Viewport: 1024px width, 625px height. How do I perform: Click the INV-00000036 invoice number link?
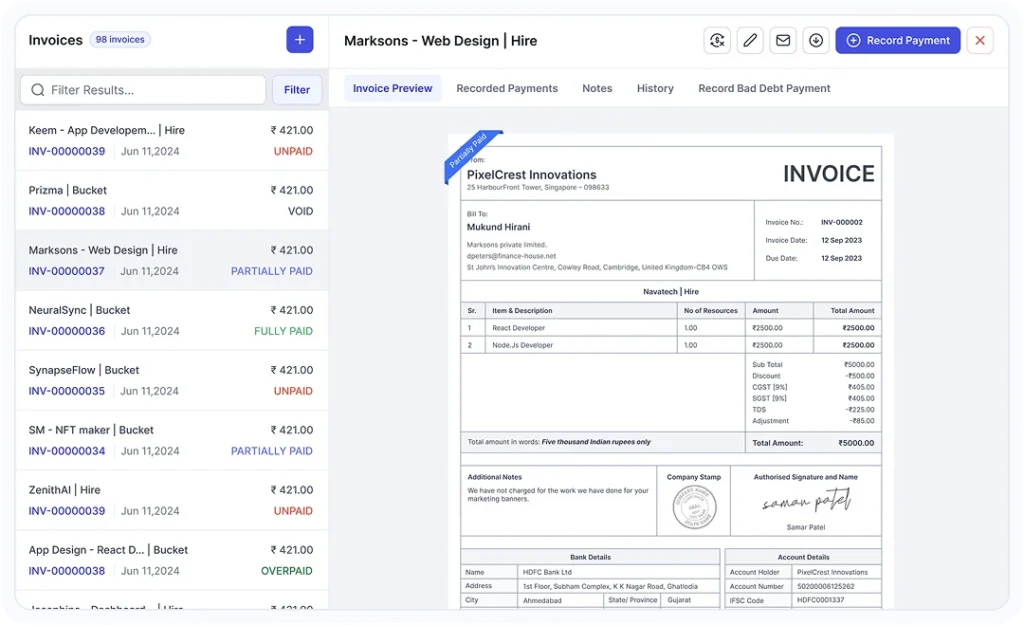67,331
